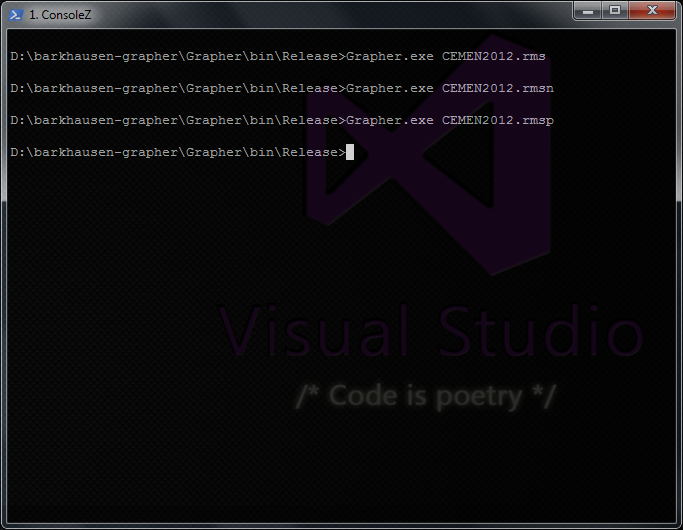
Task: Maximize the ConsoleZ window
Action: coord(615,10)
